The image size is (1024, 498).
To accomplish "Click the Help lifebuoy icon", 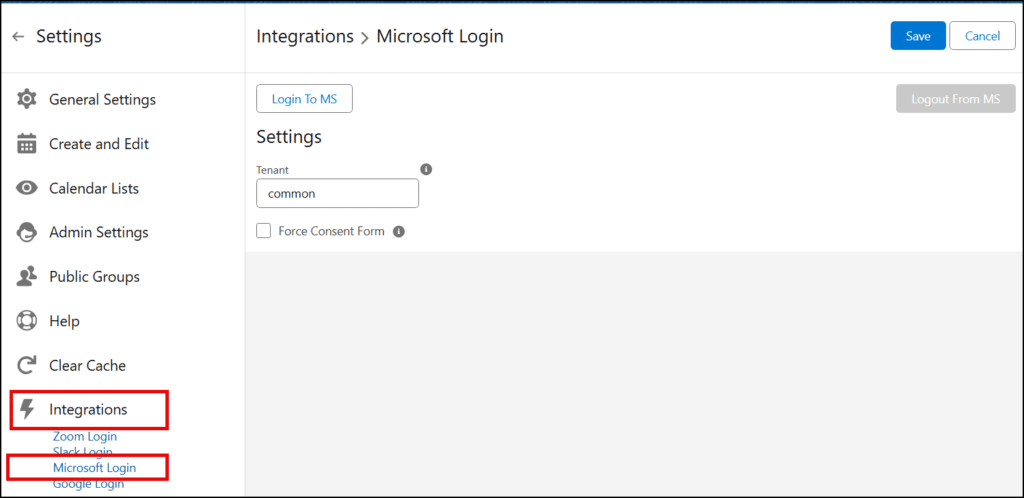I will point(27,321).
